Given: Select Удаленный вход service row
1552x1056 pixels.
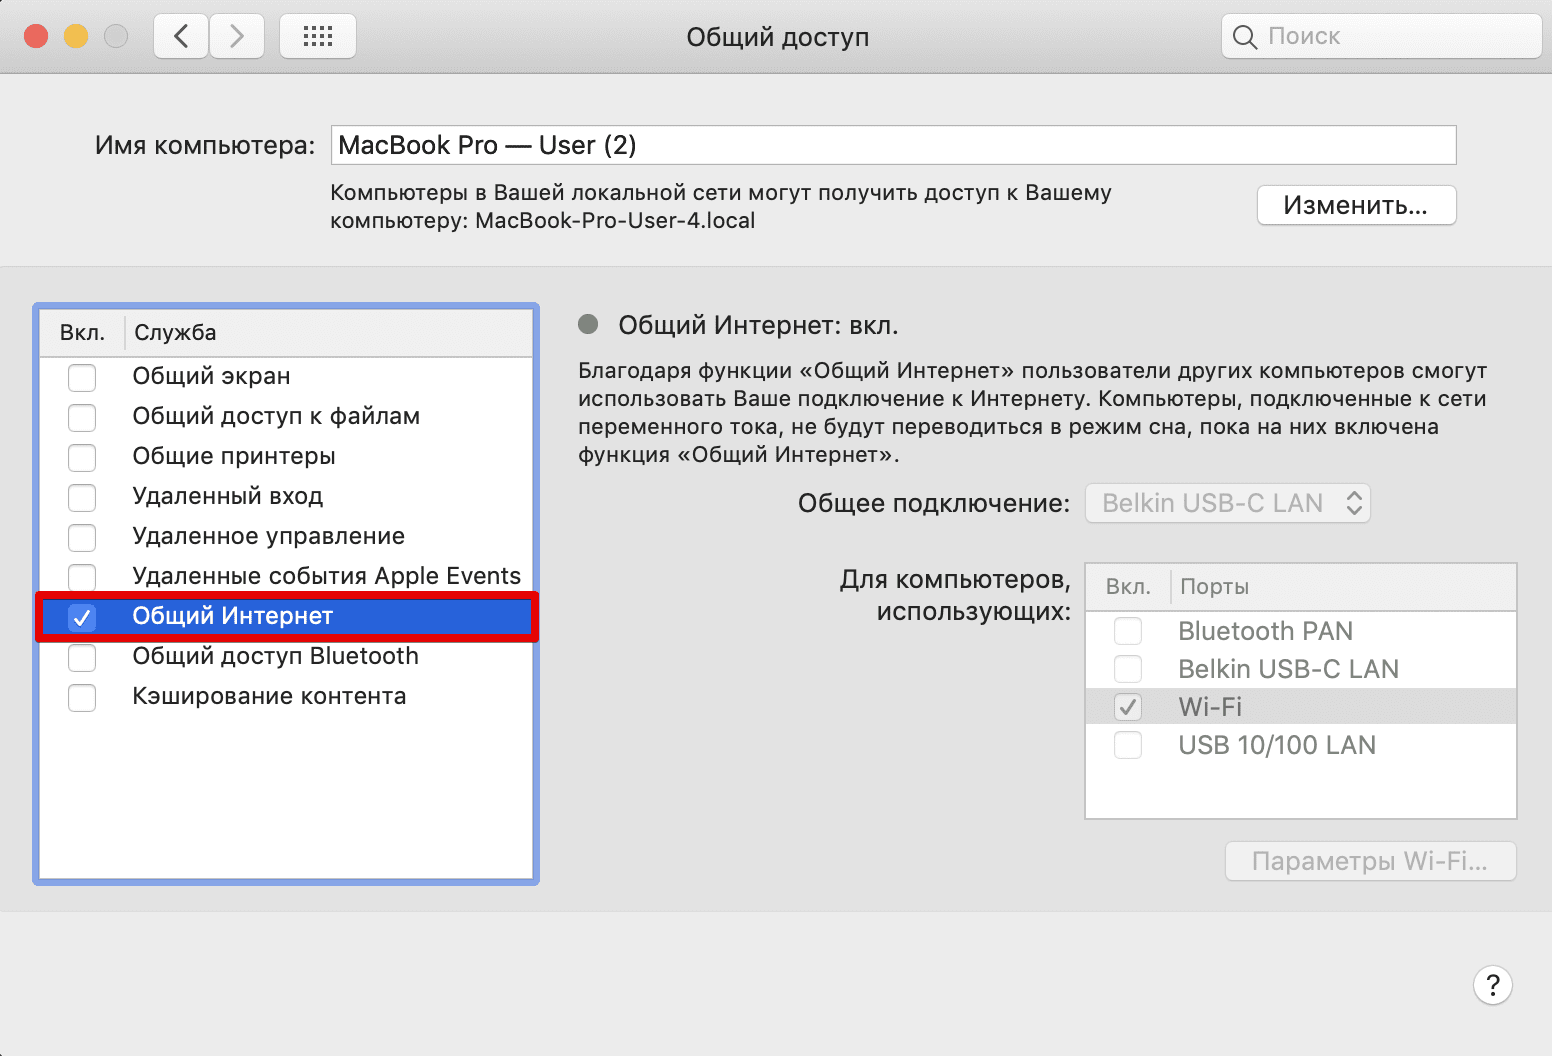Looking at the screenshot, I should coord(228,496).
